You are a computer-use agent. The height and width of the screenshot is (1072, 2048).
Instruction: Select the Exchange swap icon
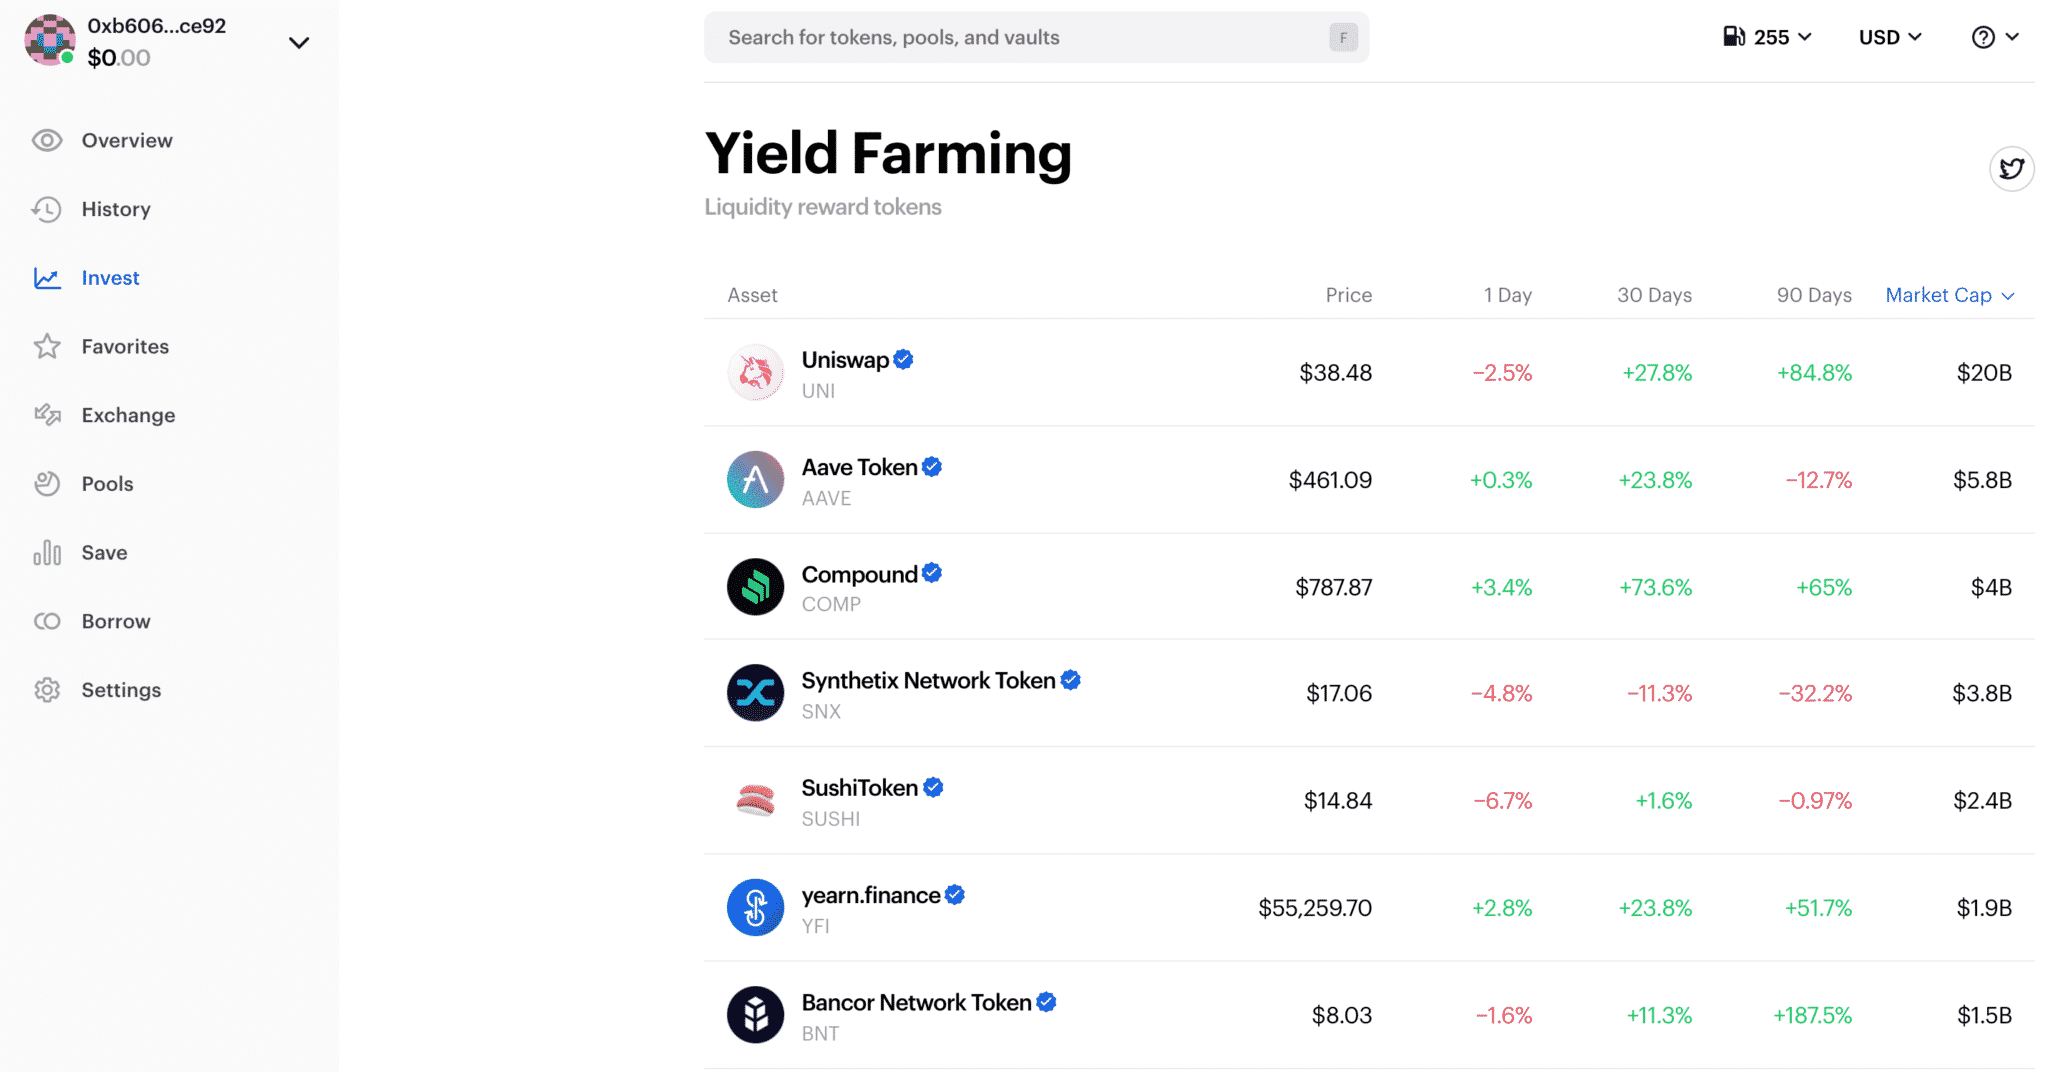(47, 415)
